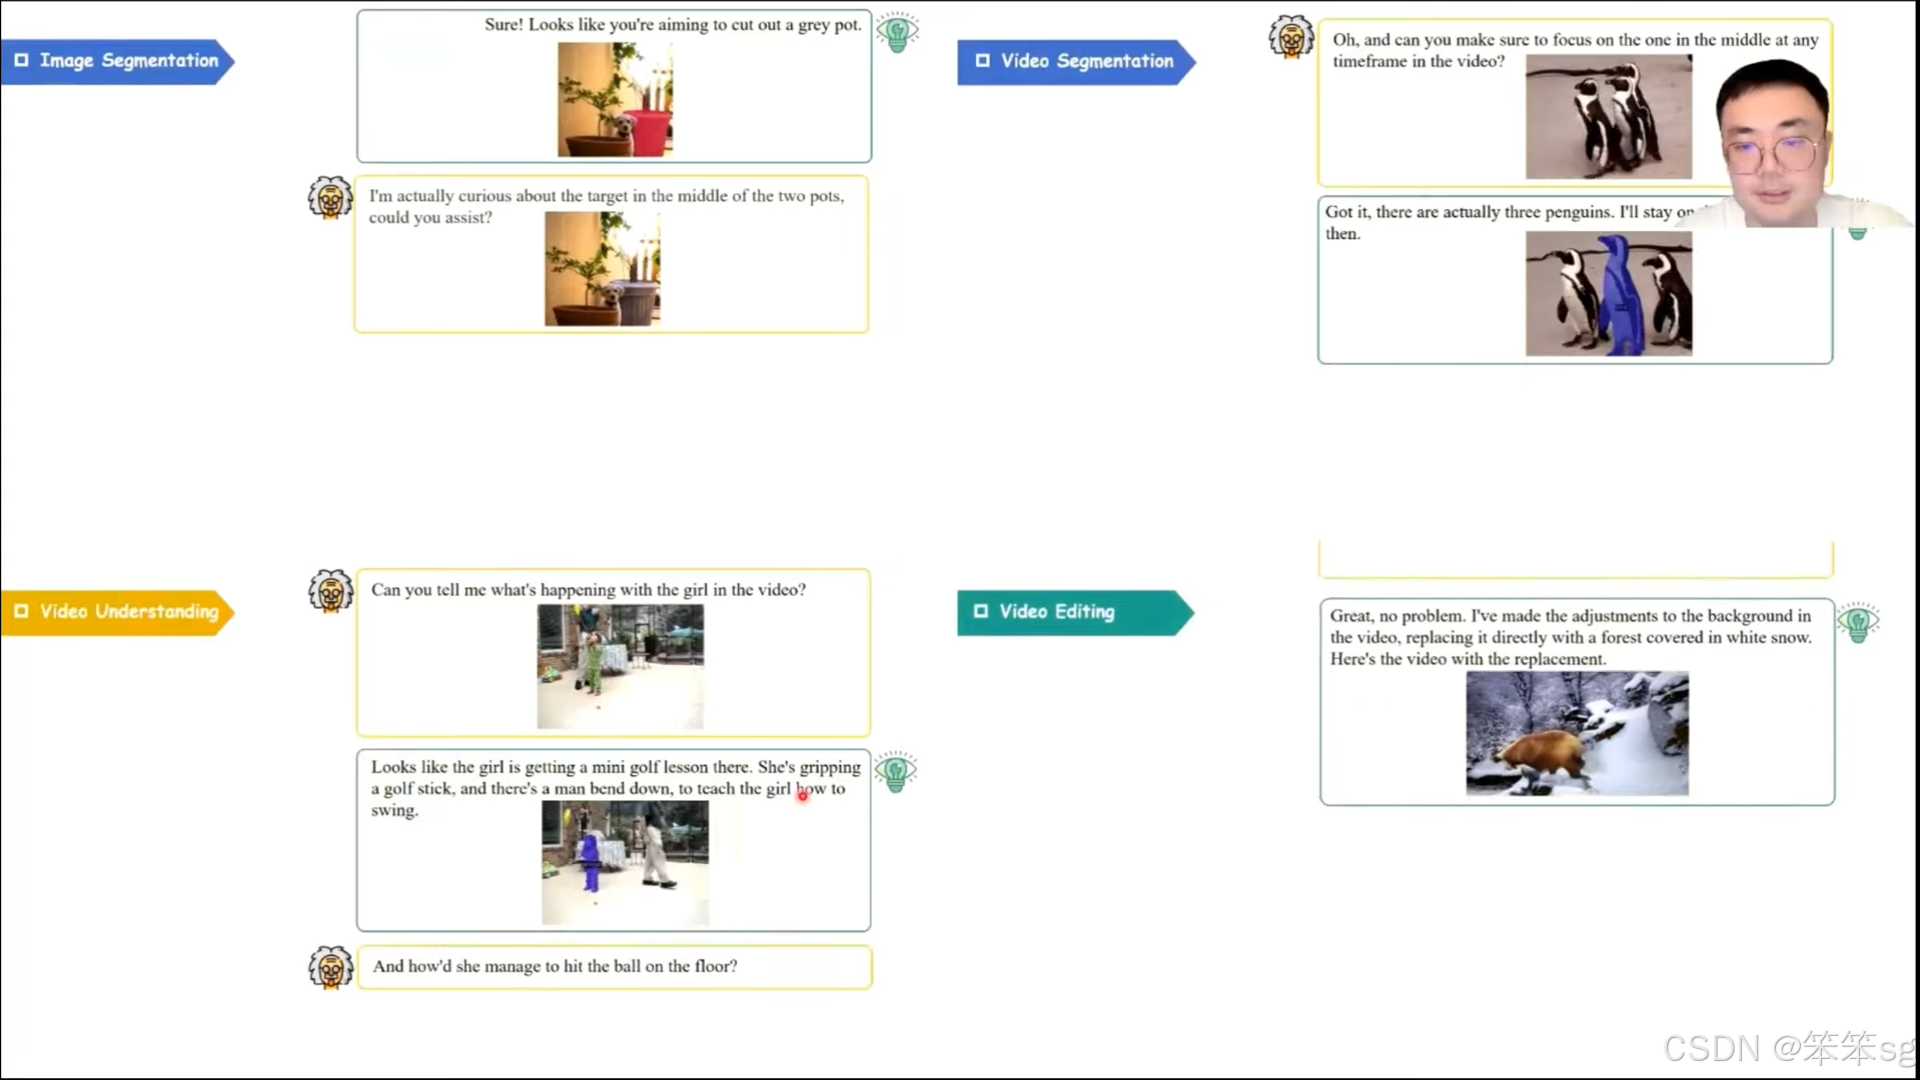Select the Video Editing banner

(1074, 612)
